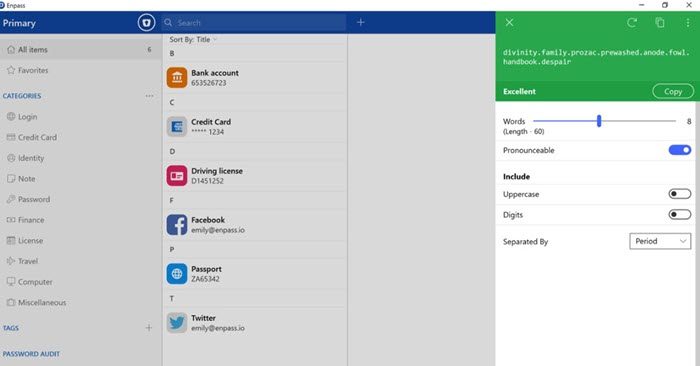Close the password generator panel
The height and width of the screenshot is (366, 700).
pyautogui.click(x=509, y=22)
